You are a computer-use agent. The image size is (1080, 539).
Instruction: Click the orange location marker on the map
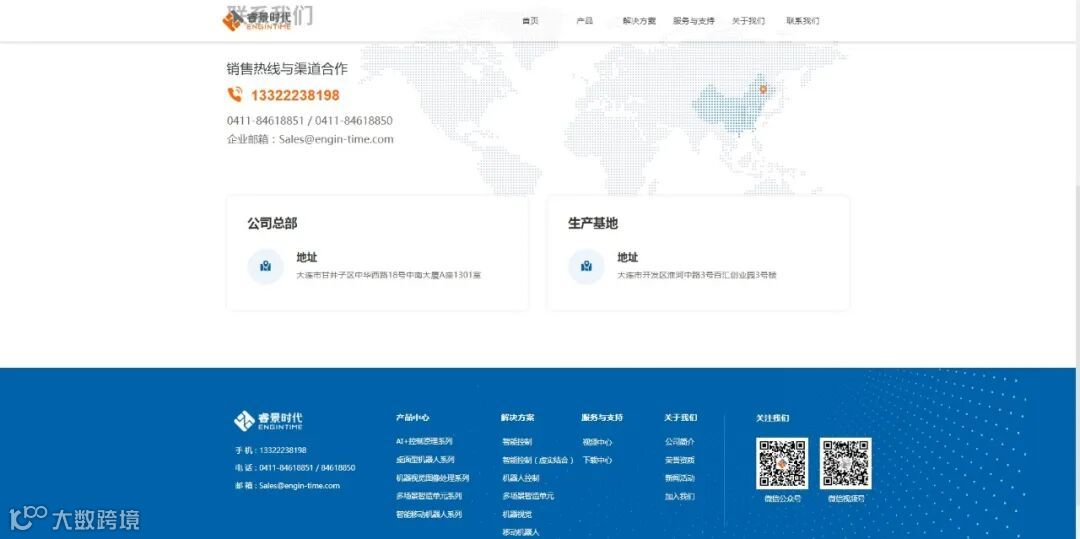pos(763,89)
